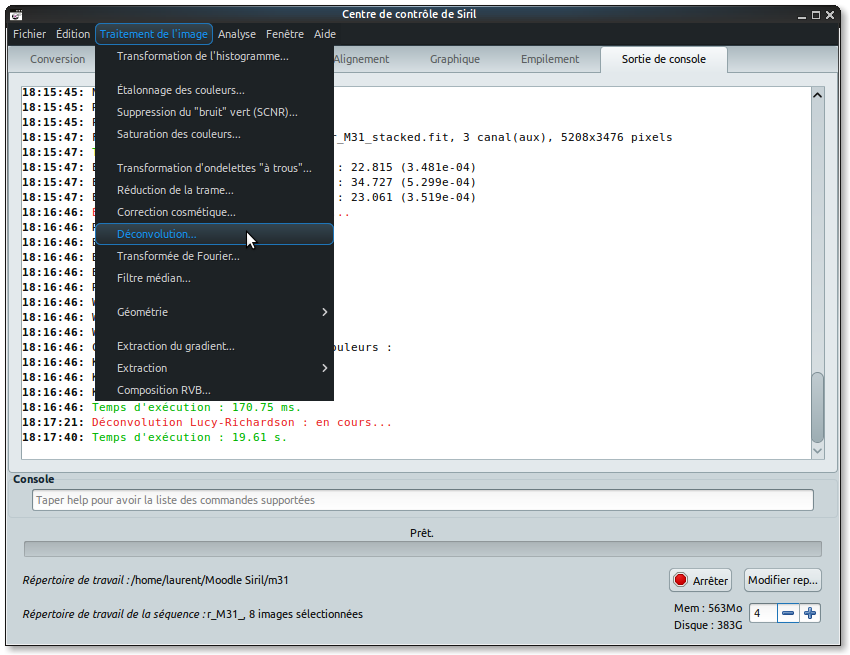Open the Analyse menu
850x655 pixels.
point(237,34)
